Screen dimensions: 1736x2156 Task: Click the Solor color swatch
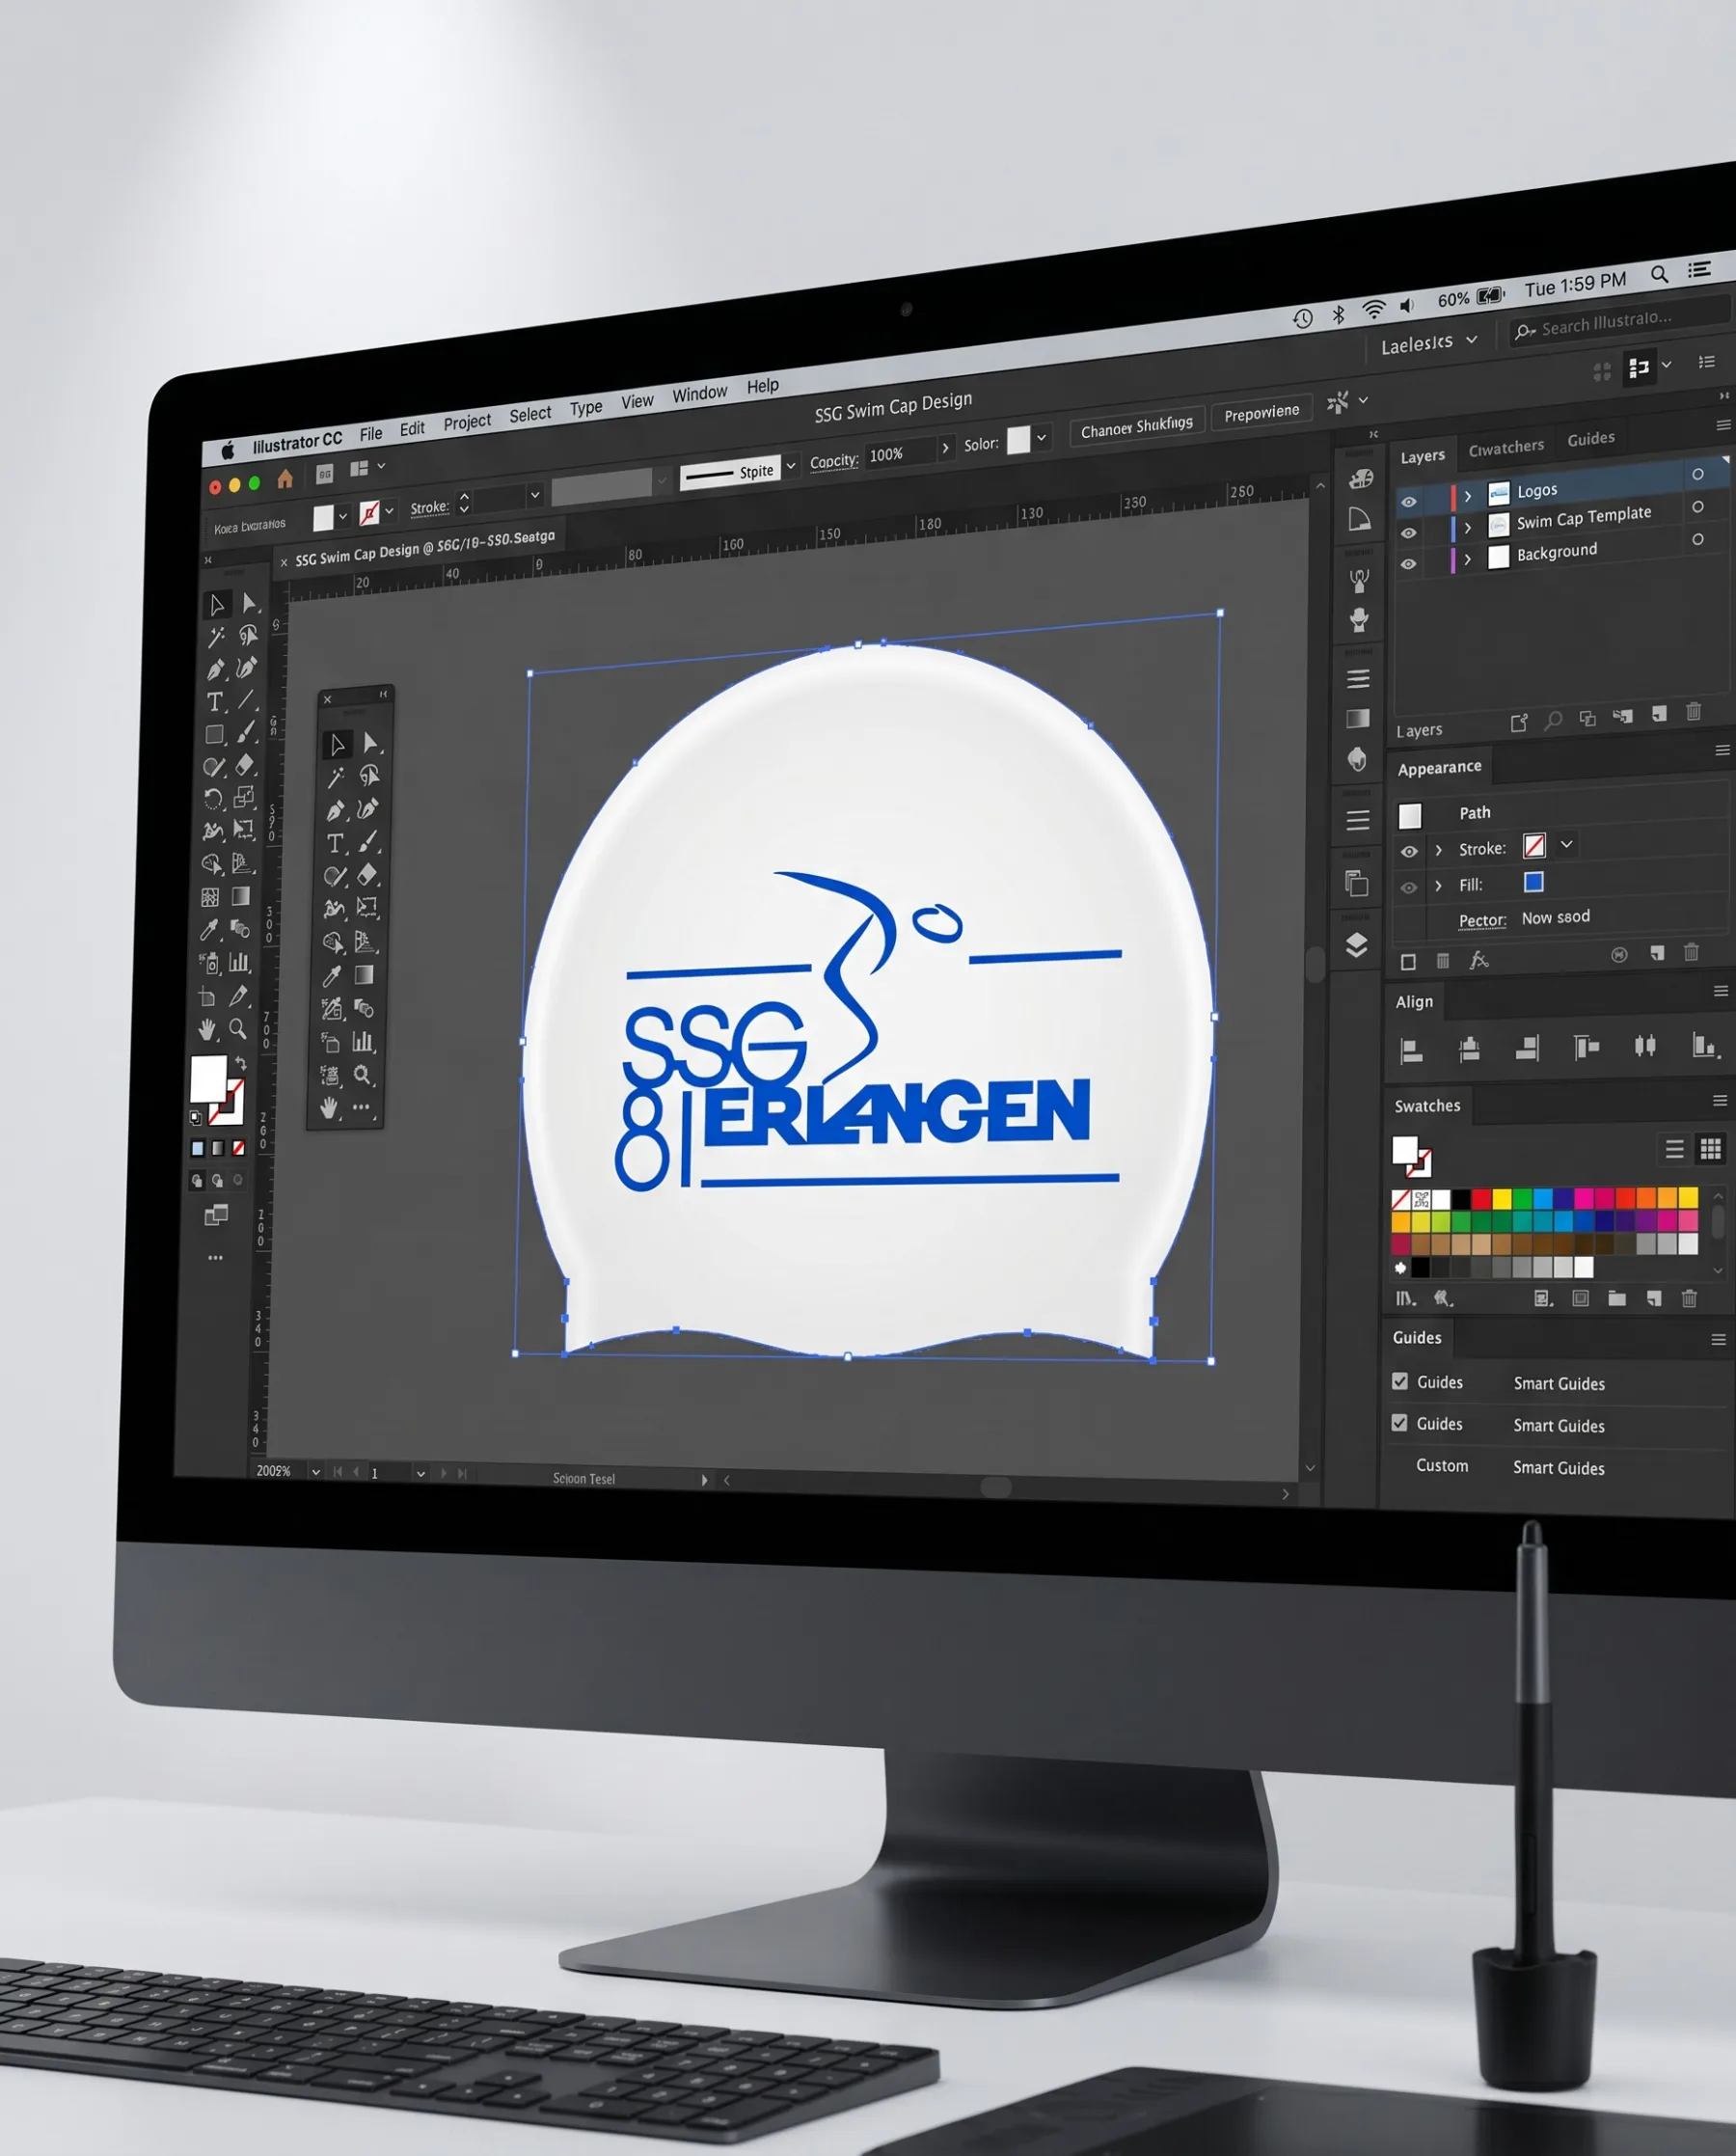pos(1018,440)
